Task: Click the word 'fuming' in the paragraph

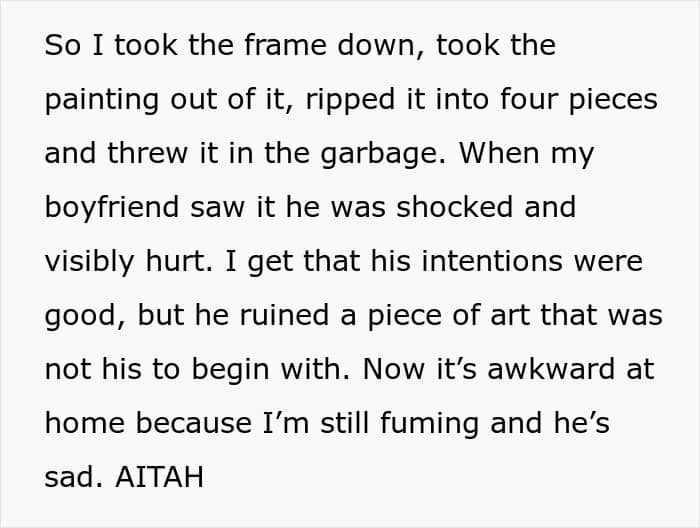Action: 429,424
